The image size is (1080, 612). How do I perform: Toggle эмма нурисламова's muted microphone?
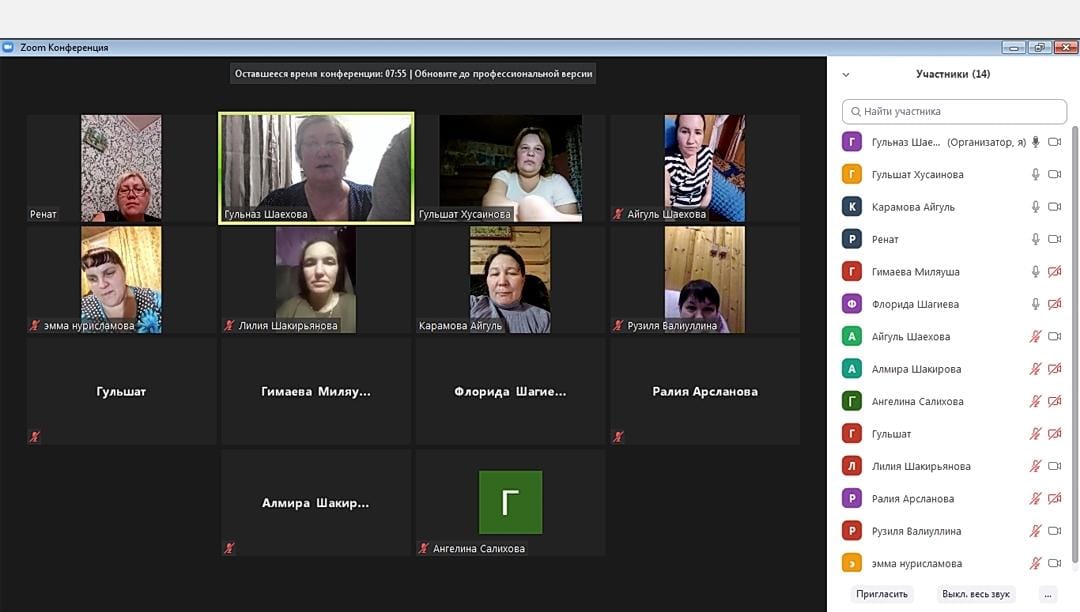click(1036, 563)
